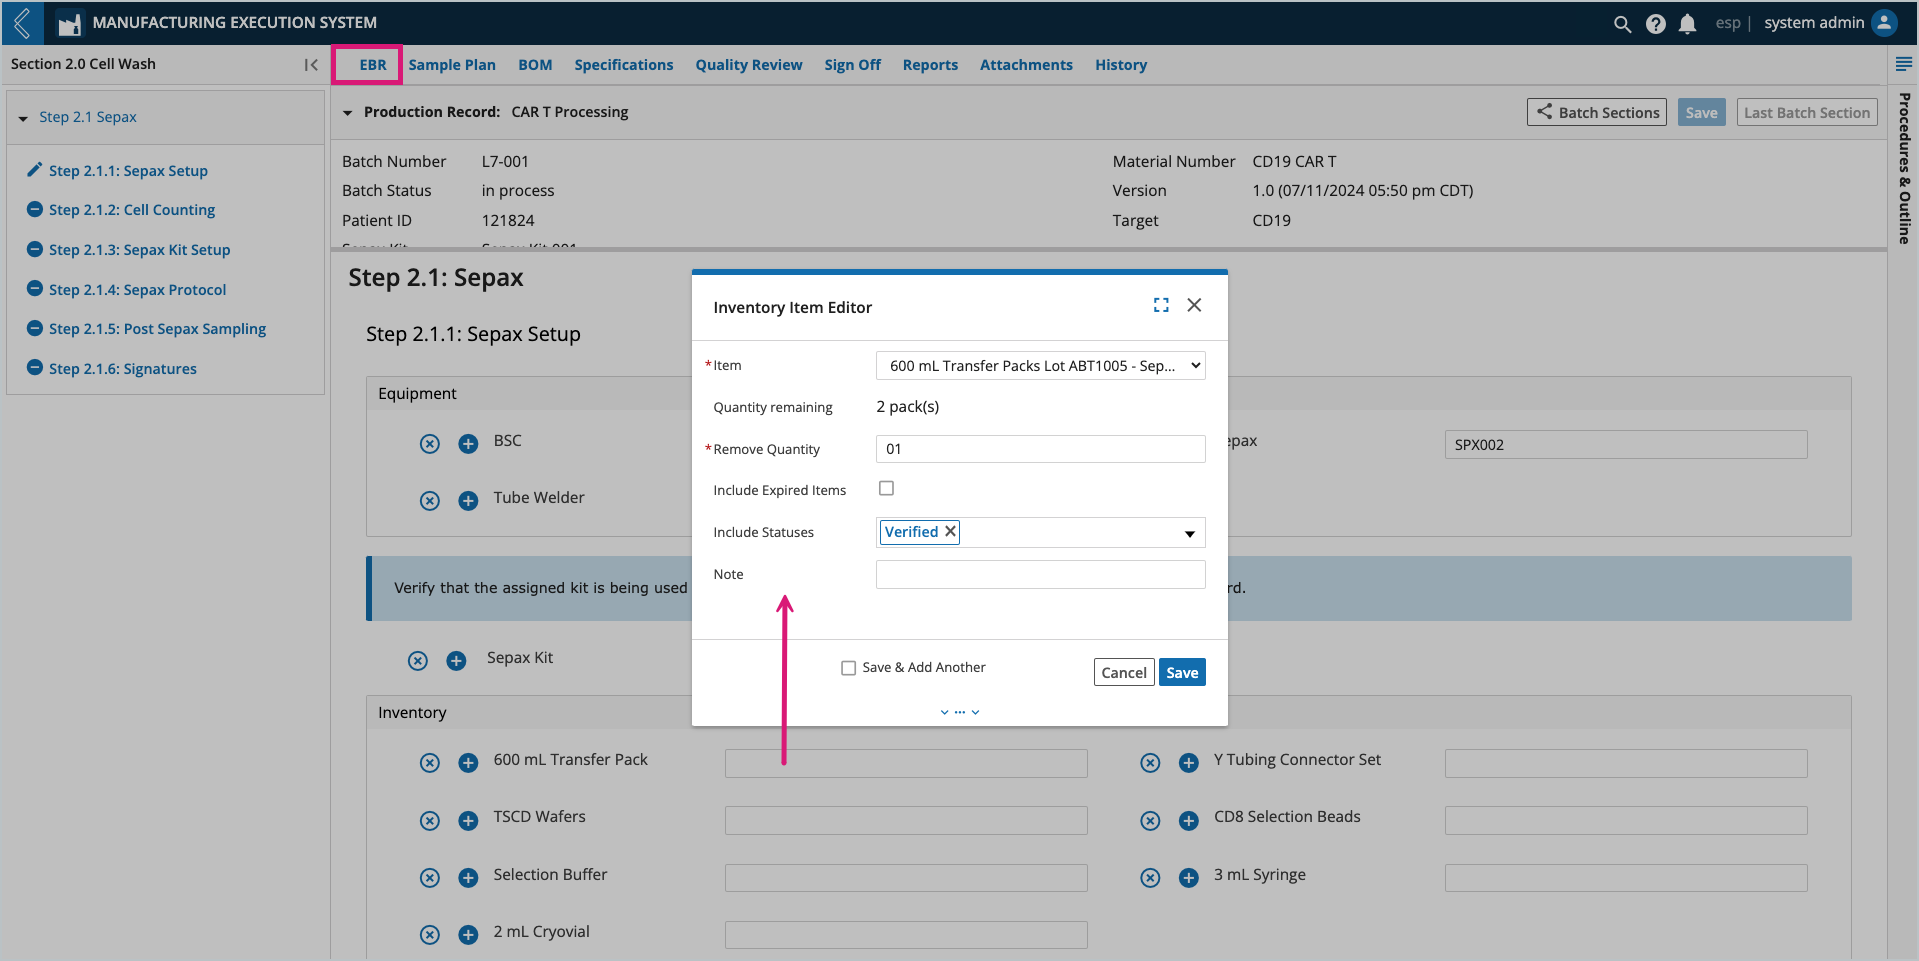The width and height of the screenshot is (1919, 961).
Task: Expand Inventory Item Editor to fullscreen
Action: pos(1161,305)
